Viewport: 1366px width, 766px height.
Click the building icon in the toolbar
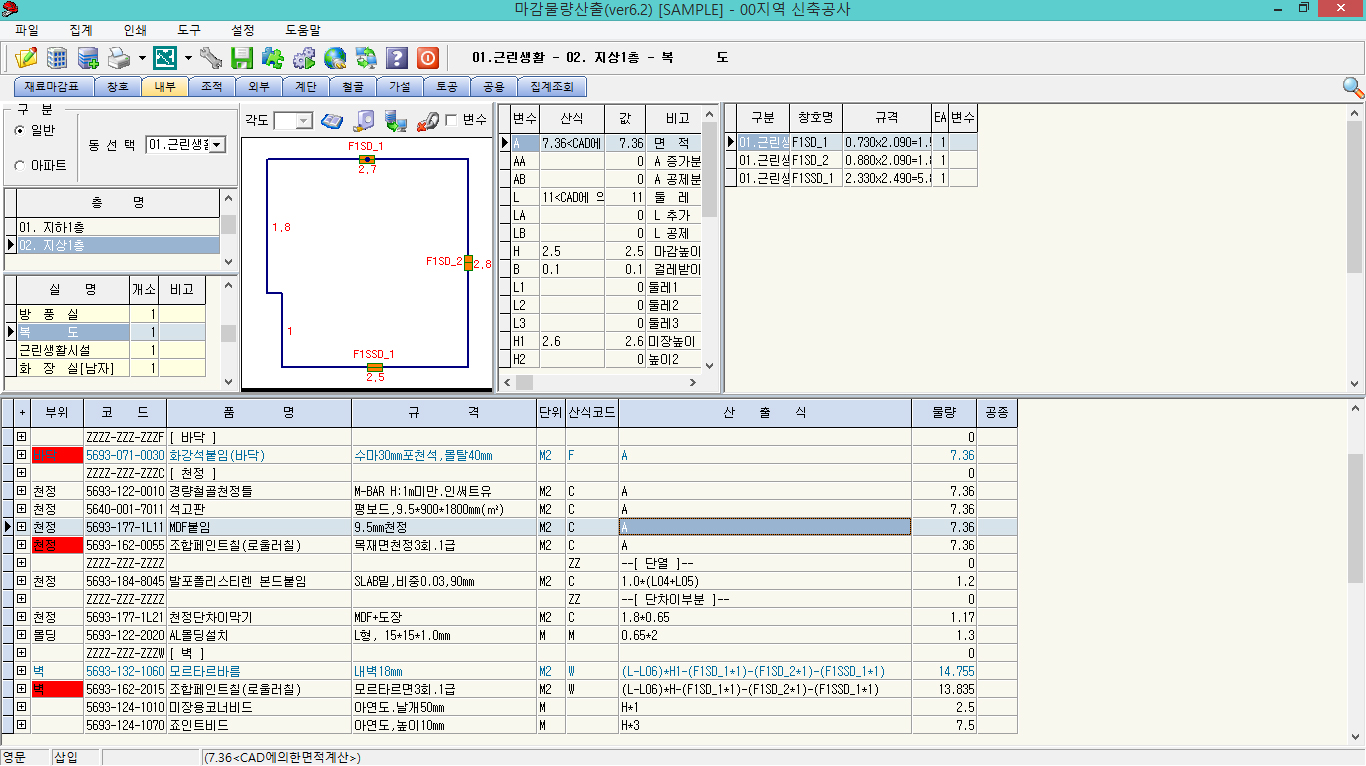57,58
